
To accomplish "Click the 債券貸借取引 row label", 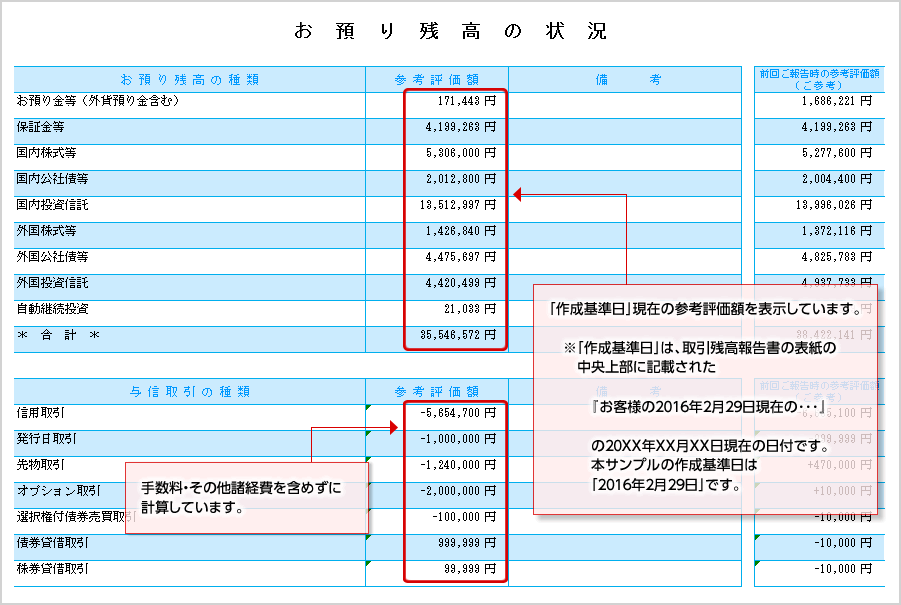I will tap(52, 542).
